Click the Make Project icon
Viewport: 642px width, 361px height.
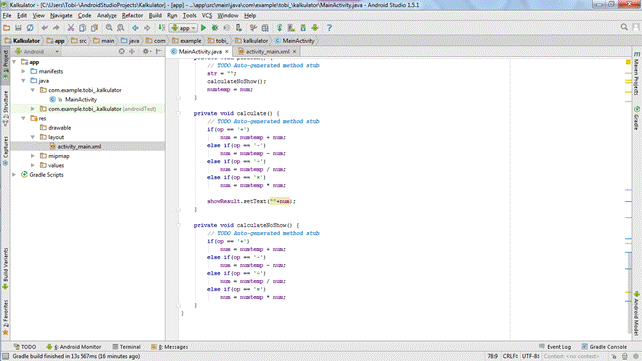click(x=162, y=28)
